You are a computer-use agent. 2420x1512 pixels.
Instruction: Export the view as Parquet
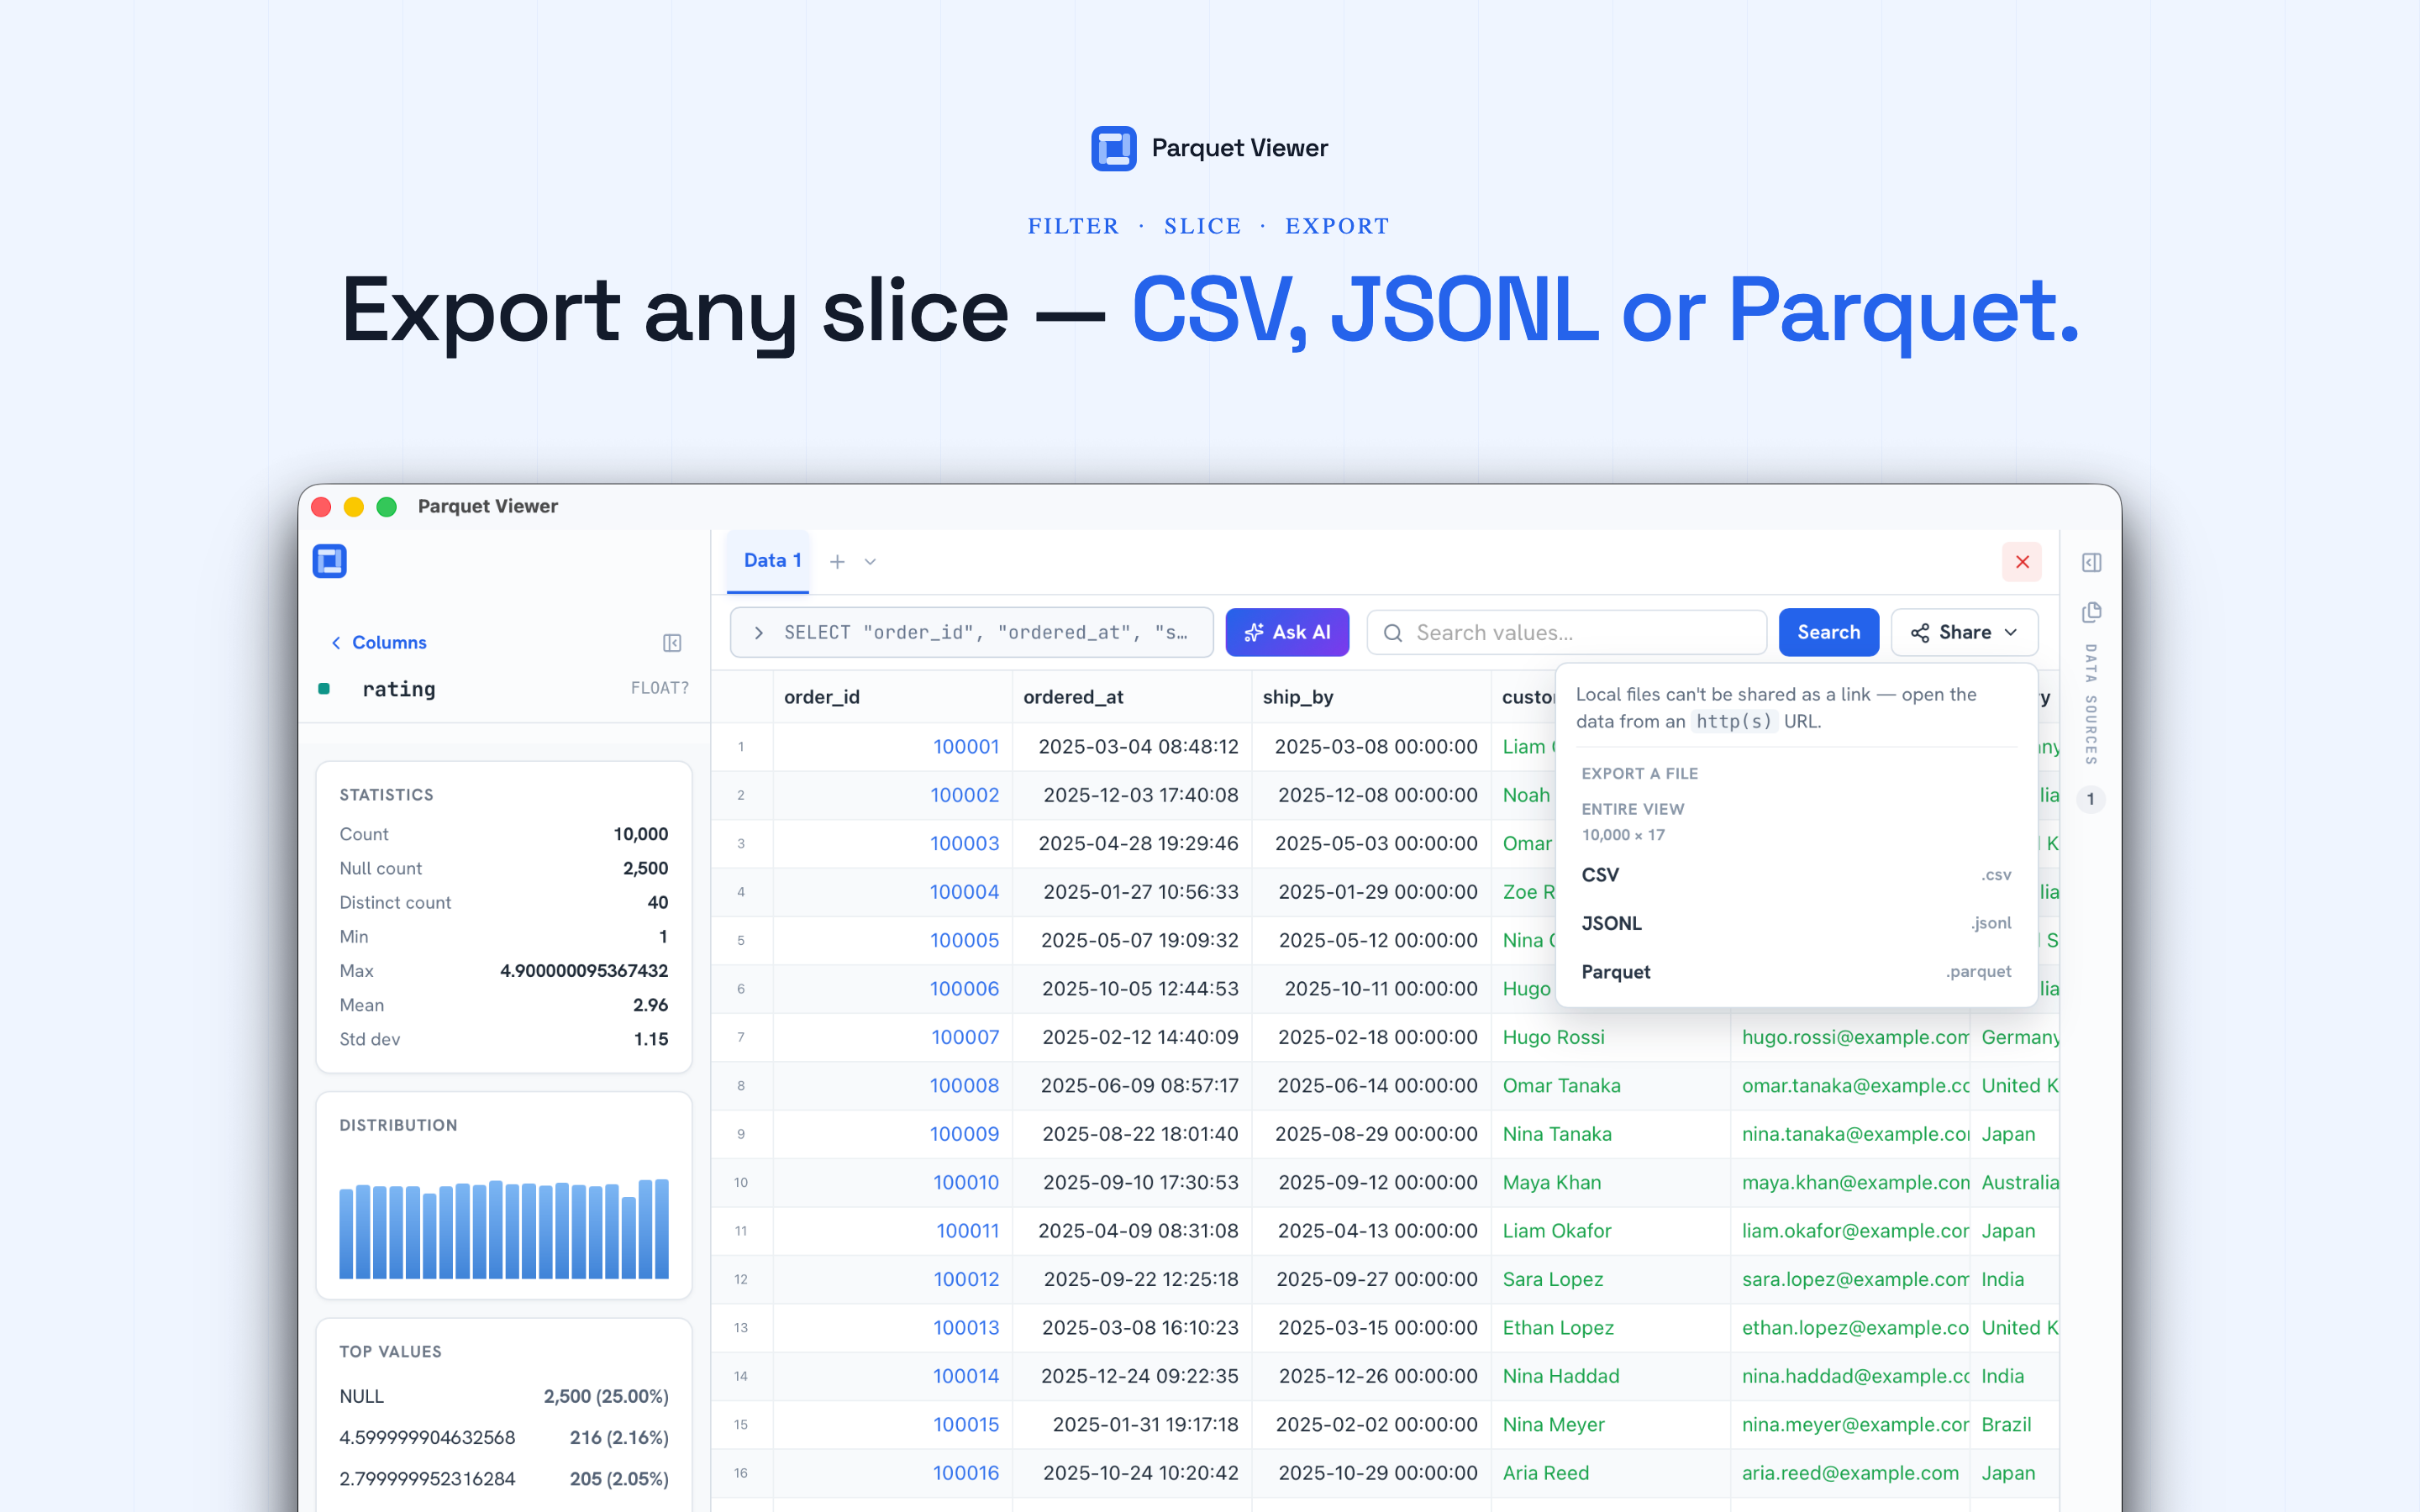(1796, 972)
